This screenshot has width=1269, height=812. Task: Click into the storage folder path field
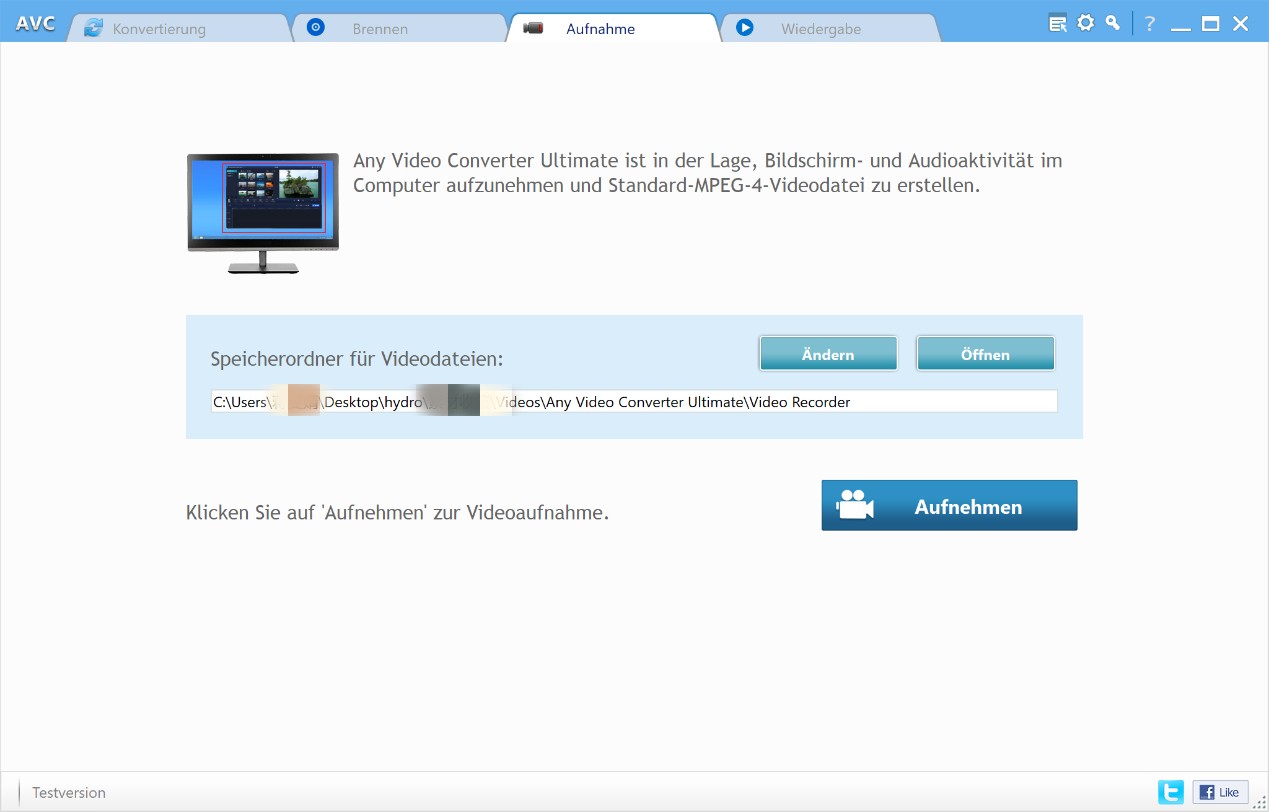[x=633, y=402]
